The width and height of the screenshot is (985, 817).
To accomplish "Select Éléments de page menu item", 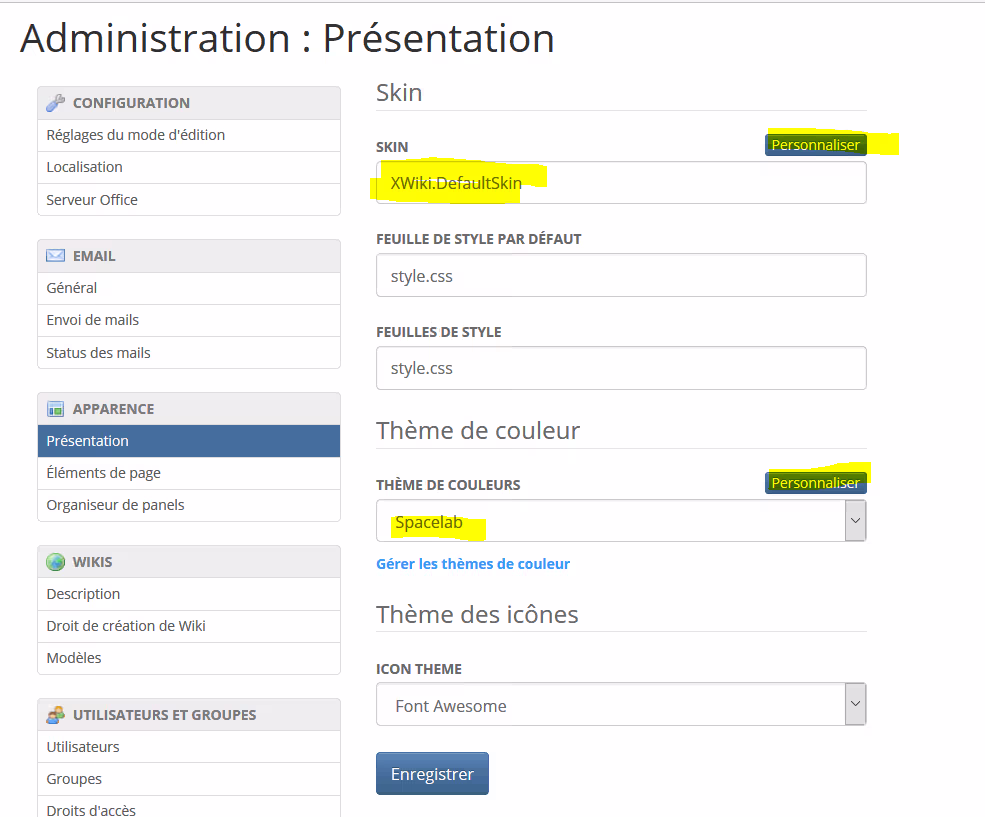I will [103, 473].
